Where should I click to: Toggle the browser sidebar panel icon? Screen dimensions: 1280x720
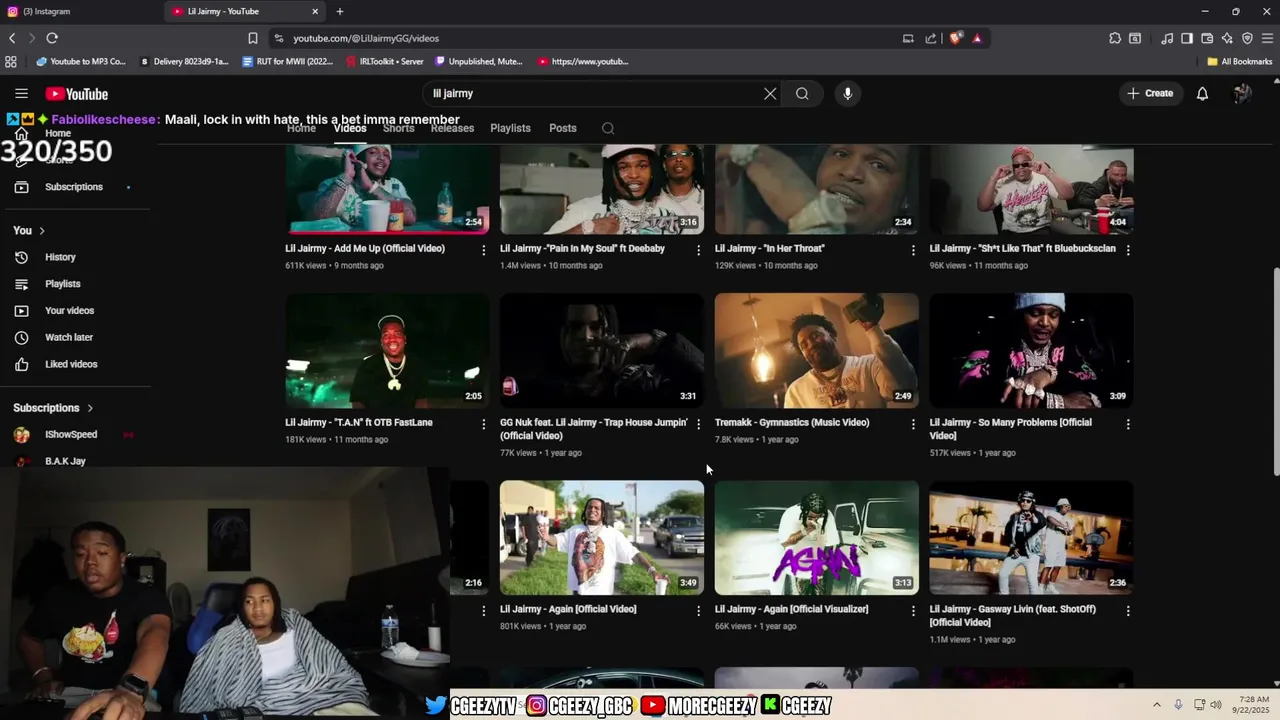(1187, 38)
